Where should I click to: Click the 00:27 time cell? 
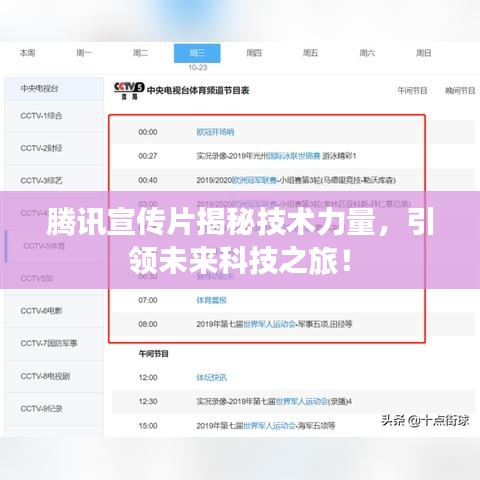click(x=148, y=156)
